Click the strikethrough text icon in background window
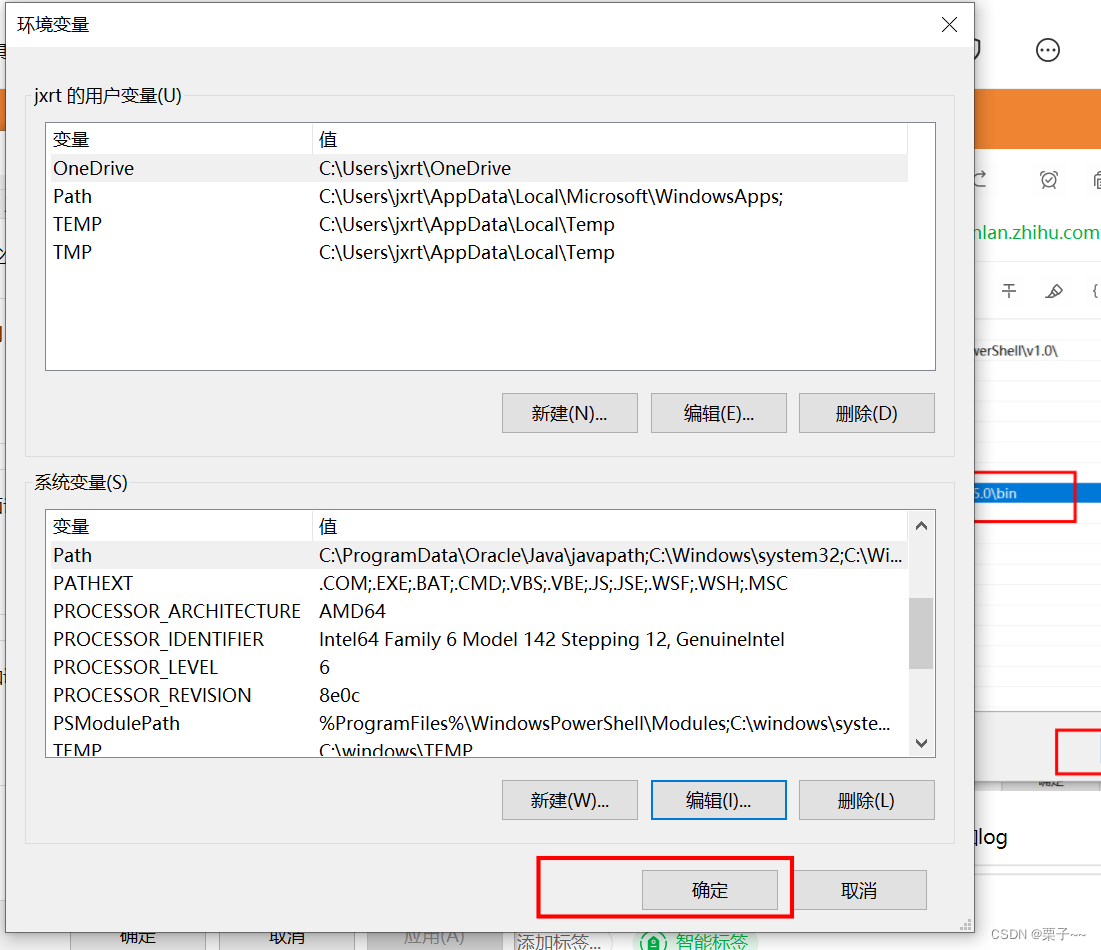This screenshot has height=950, width=1101. [x=1009, y=291]
